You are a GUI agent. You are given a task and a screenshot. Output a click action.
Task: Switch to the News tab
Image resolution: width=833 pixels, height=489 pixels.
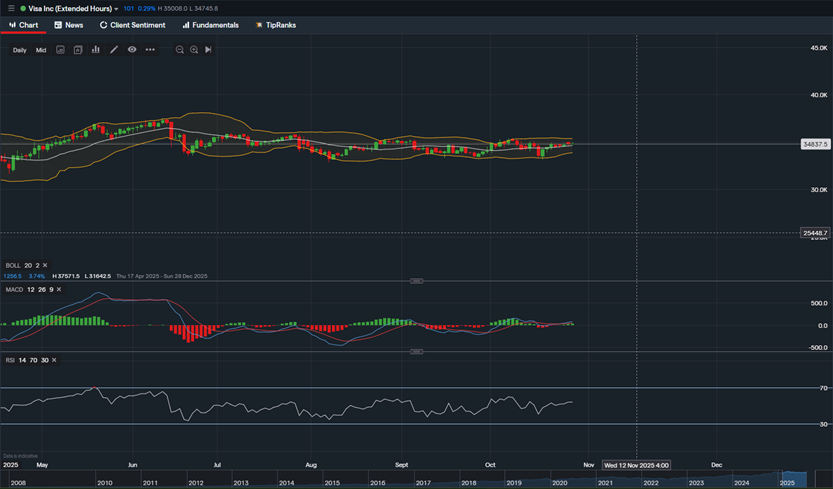pos(68,25)
